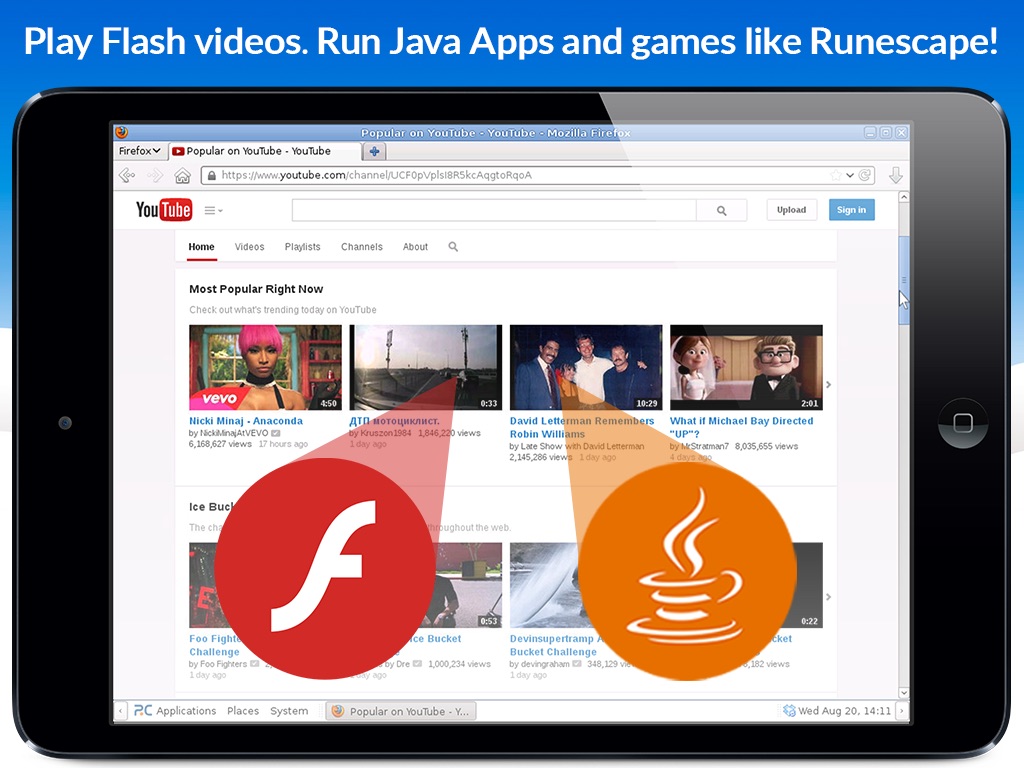1024x768 pixels.
Task: Open the Channels tab
Action: [x=362, y=247]
